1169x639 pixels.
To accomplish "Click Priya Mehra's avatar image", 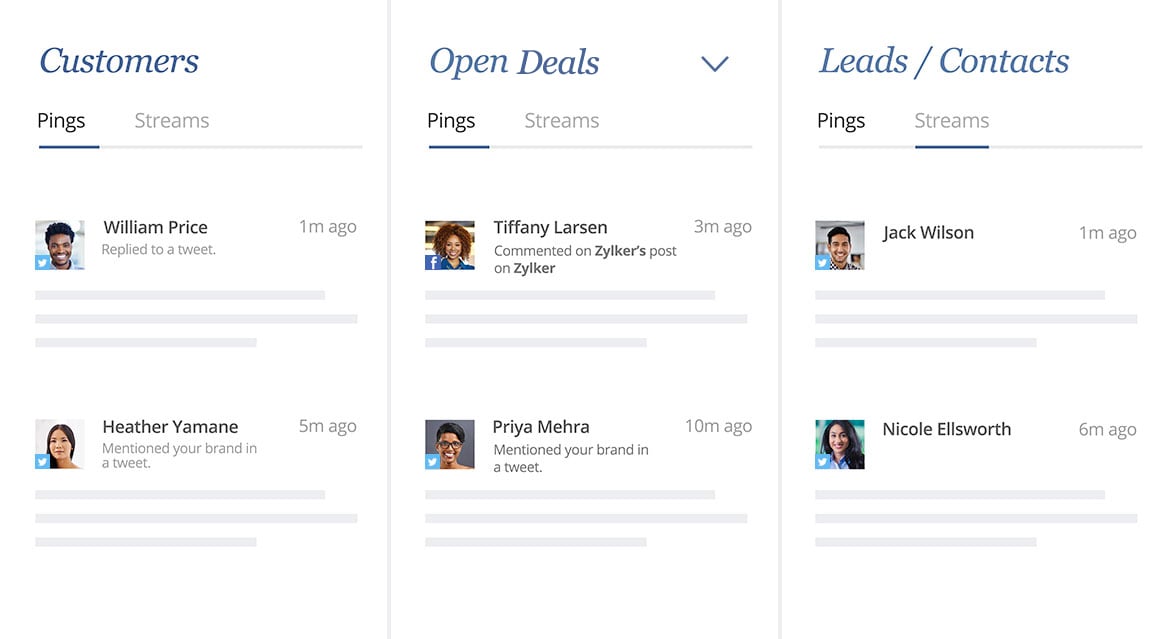I will 450,444.
